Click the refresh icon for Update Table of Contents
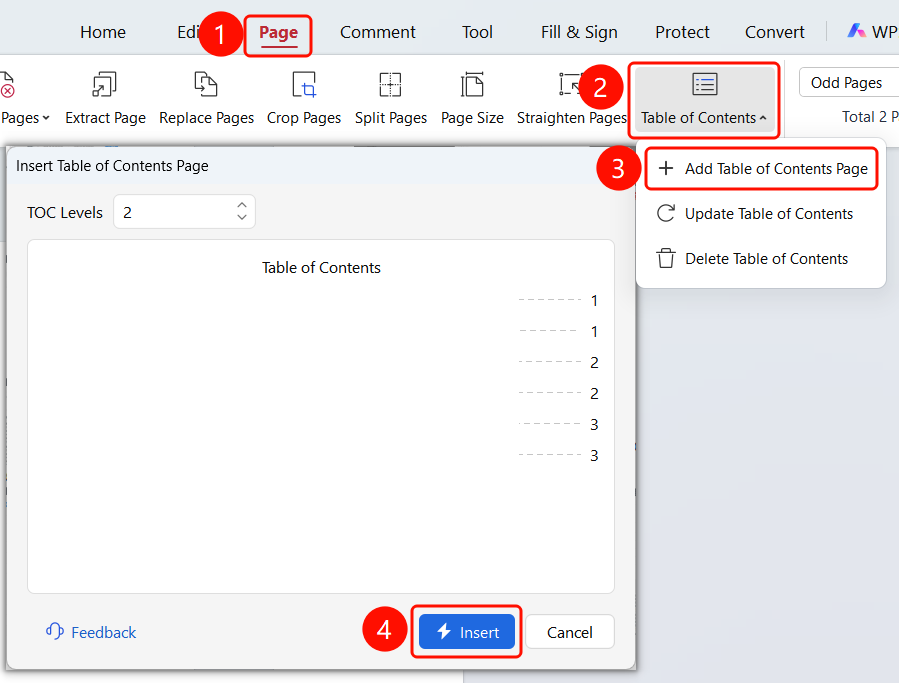This screenshot has width=899, height=683. pos(666,213)
